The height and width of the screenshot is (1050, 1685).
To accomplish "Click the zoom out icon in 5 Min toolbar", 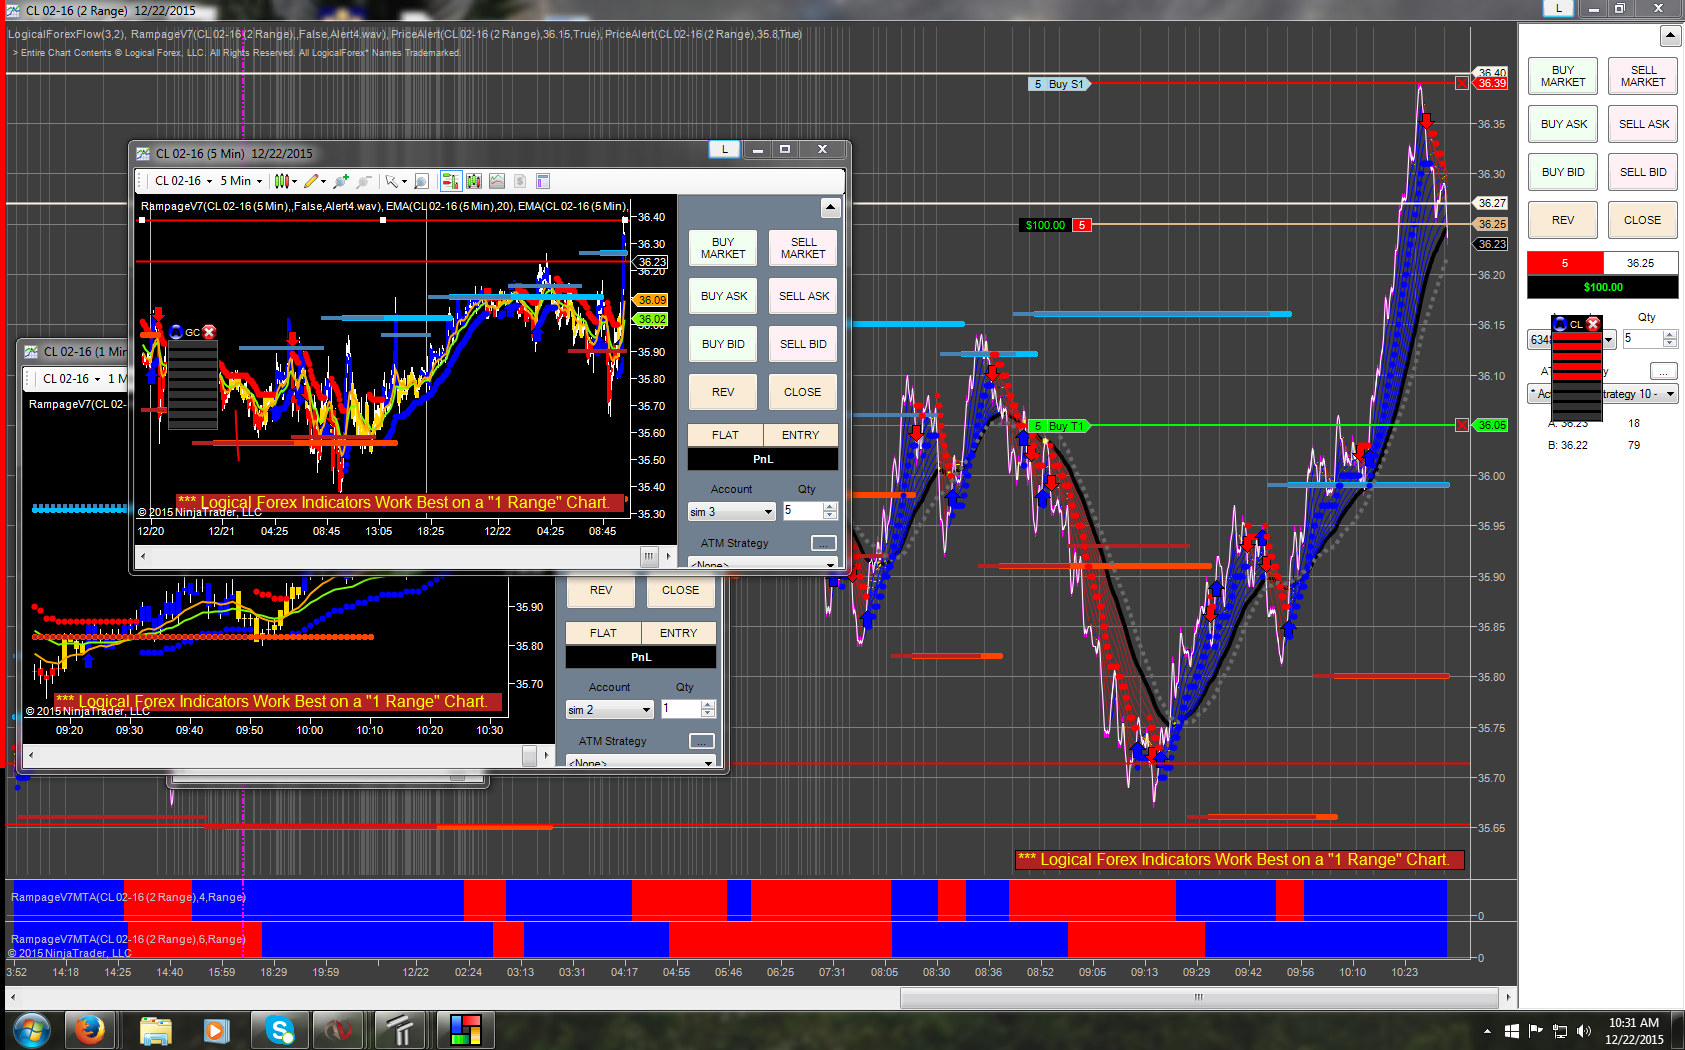I will [x=363, y=181].
